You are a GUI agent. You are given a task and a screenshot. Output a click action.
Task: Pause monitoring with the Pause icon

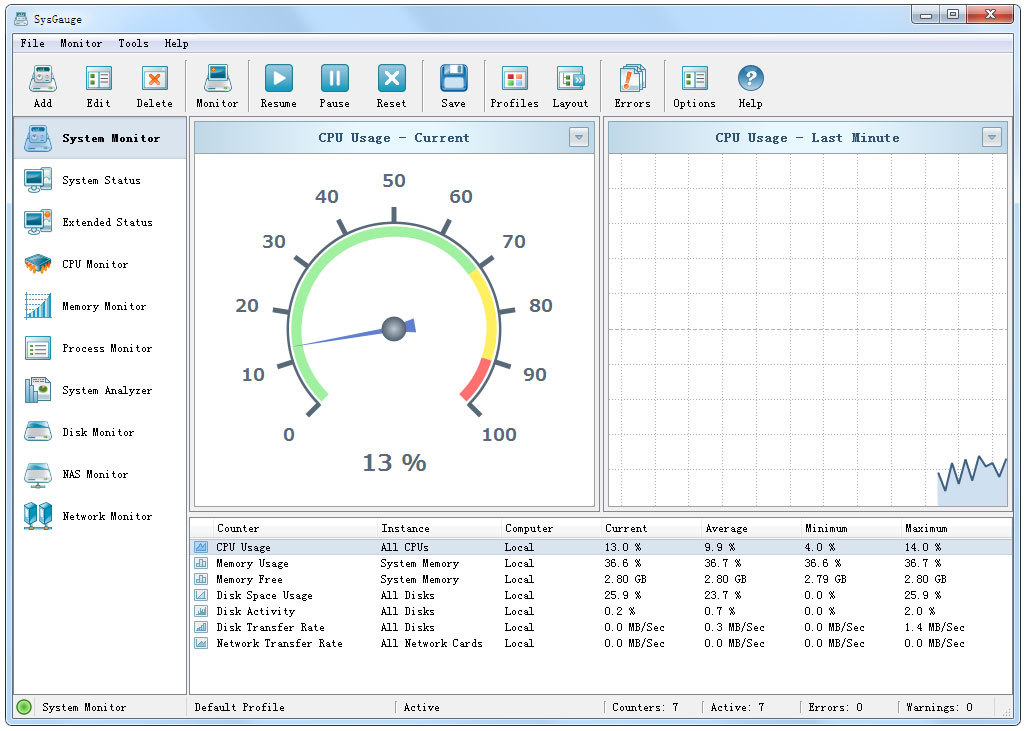point(334,80)
